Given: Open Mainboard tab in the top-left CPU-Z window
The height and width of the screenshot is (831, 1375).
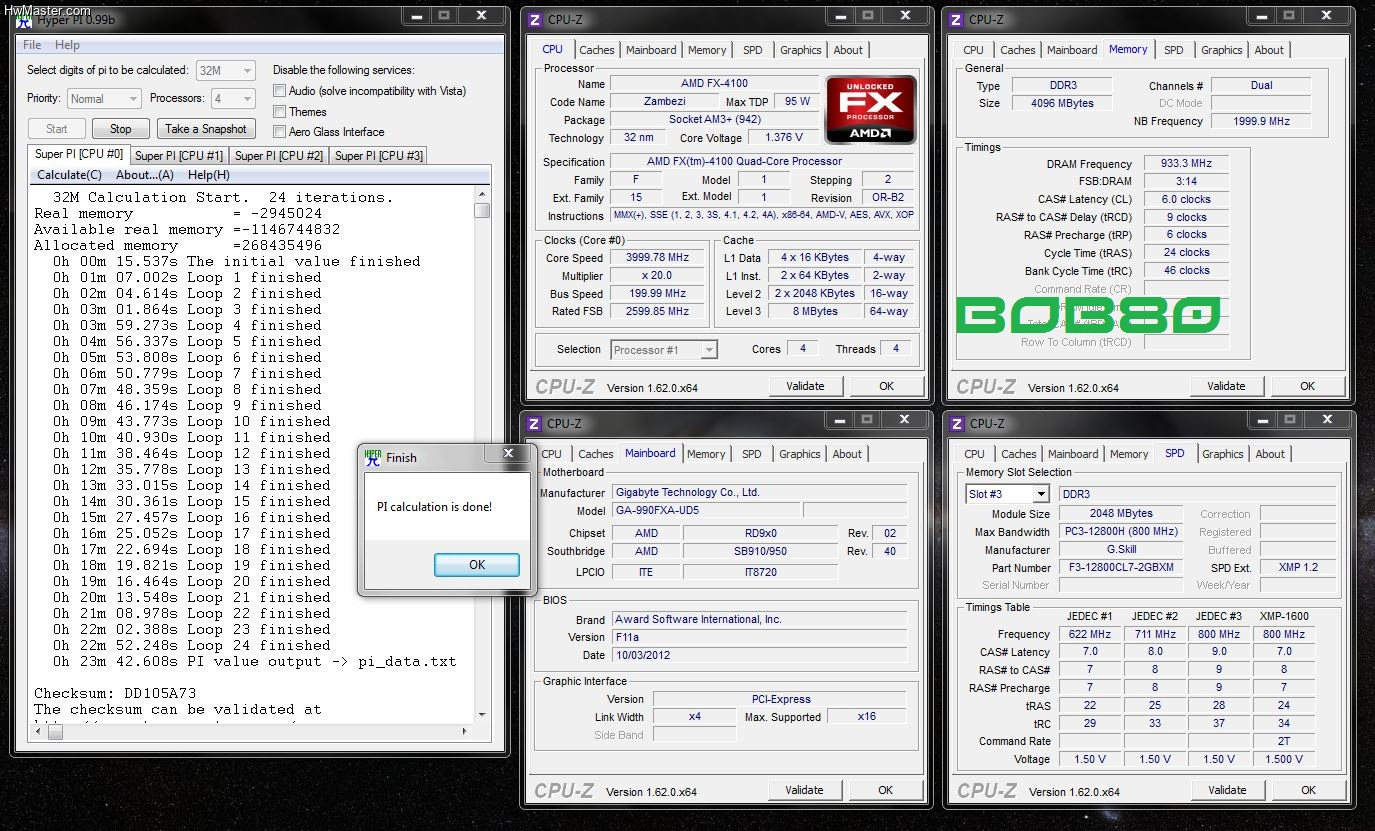Looking at the screenshot, I should pos(651,50).
